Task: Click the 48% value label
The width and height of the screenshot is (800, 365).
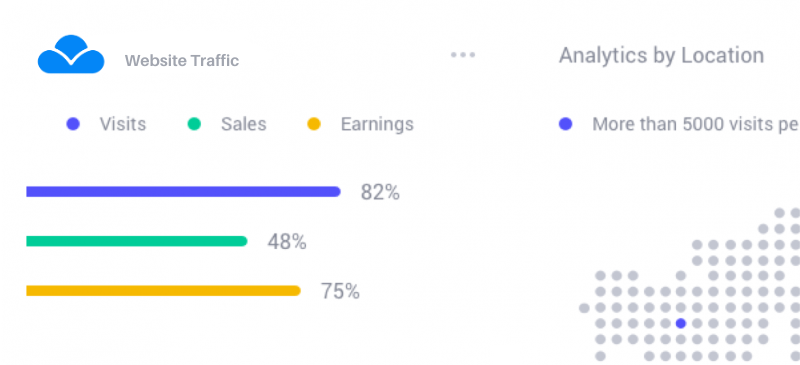Action: pyautogui.click(x=287, y=242)
